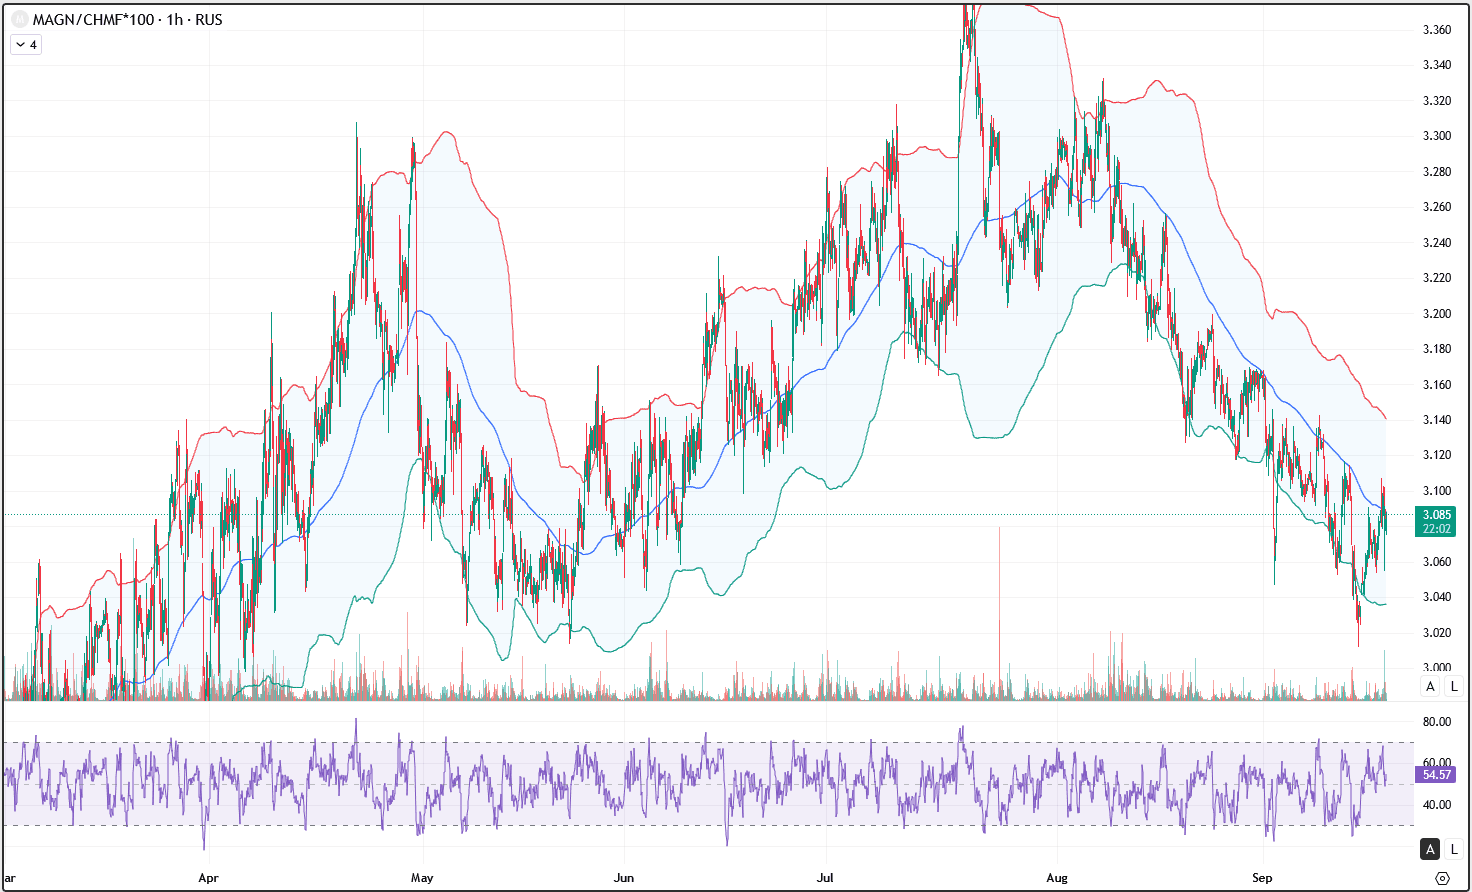
Task: Click RUS exchange label in title
Action: (x=209, y=20)
